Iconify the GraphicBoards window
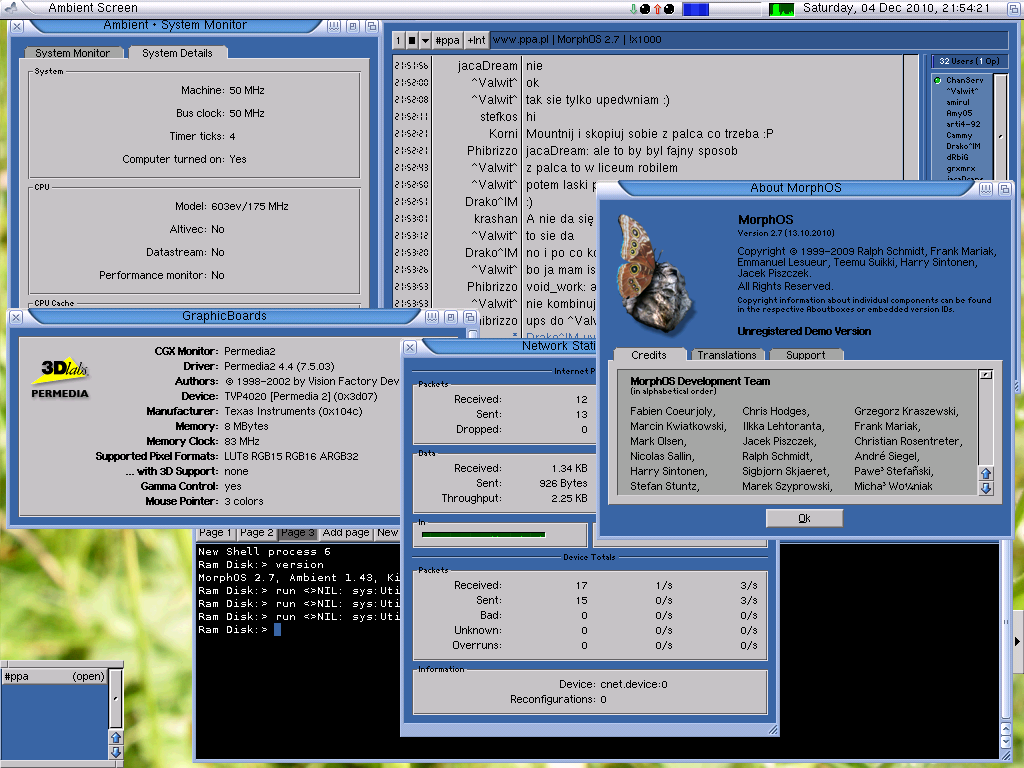The height and width of the screenshot is (768, 1024). tap(432, 317)
